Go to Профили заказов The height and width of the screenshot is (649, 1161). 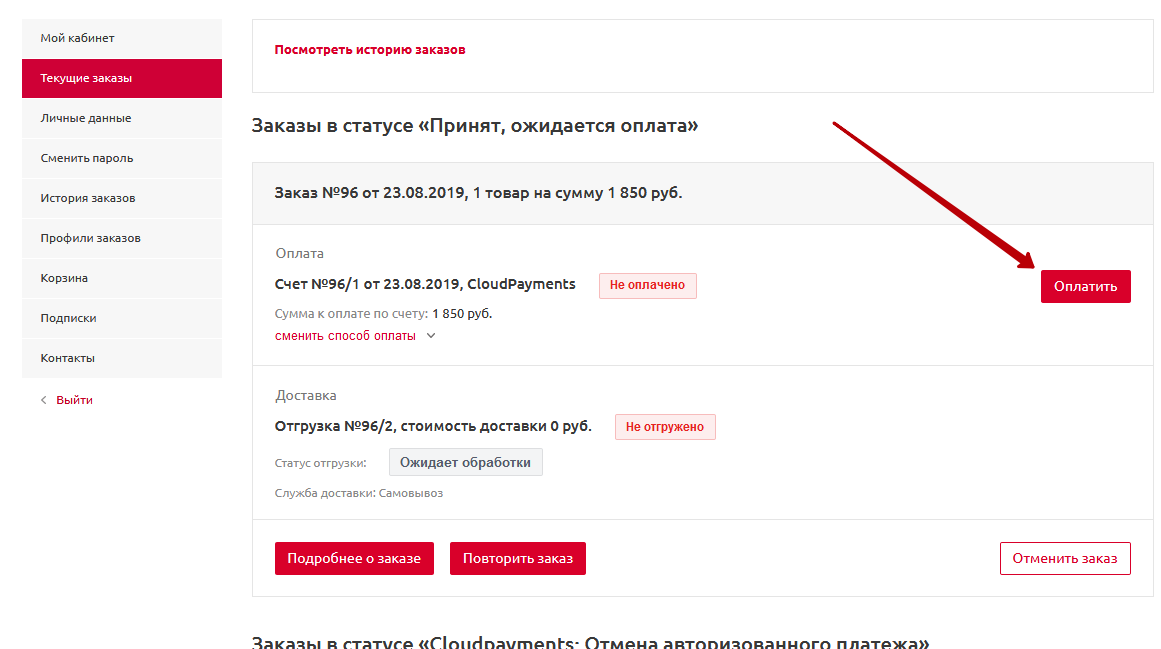click(121, 238)
